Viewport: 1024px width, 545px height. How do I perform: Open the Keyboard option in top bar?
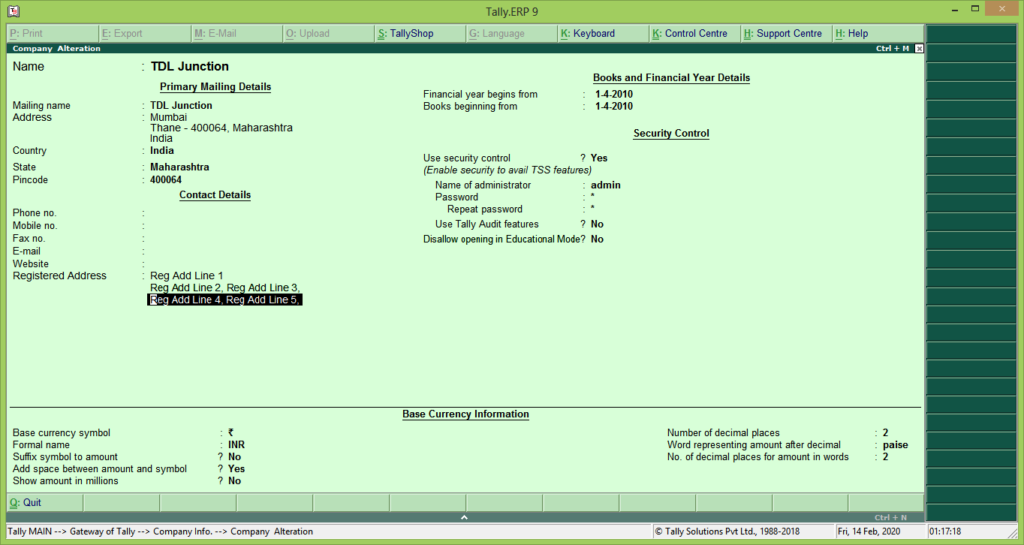click(603, 33)
